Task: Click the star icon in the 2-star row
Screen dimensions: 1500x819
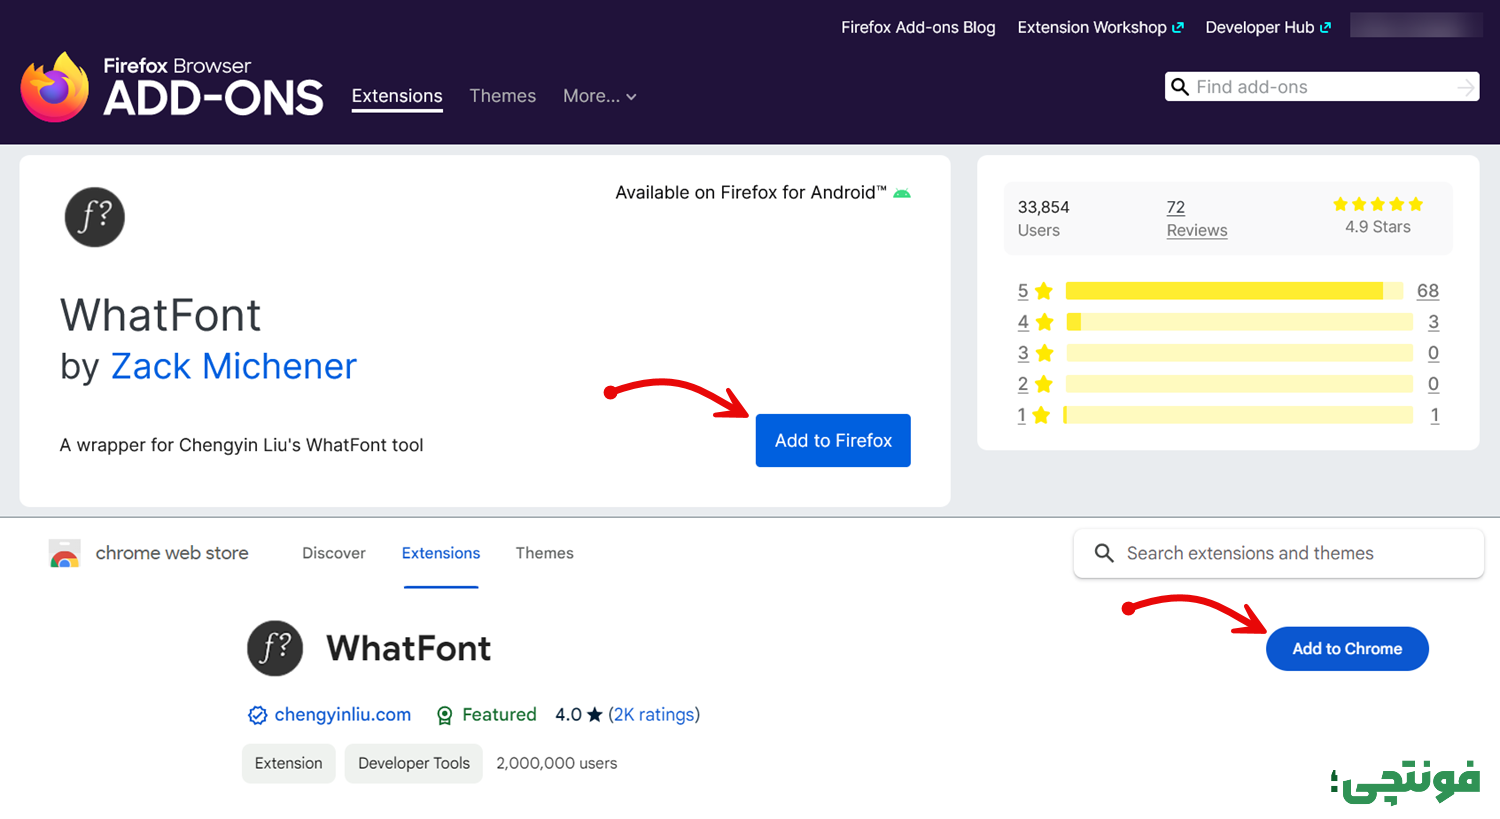Action: 1044,384
